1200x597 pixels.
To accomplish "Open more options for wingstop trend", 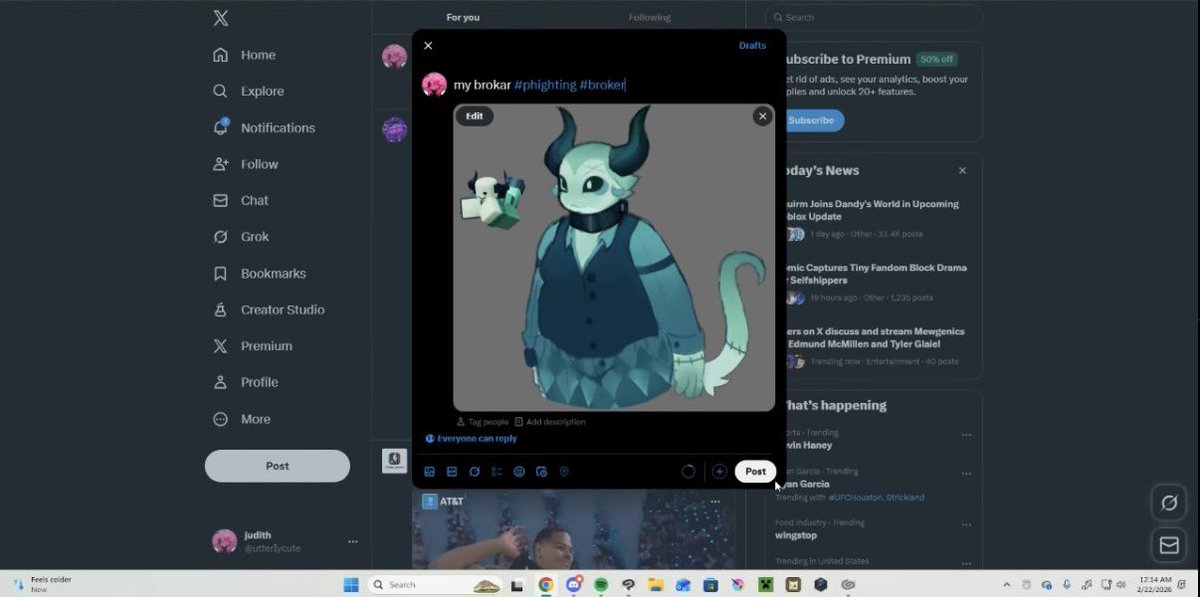I will [966, 524].
